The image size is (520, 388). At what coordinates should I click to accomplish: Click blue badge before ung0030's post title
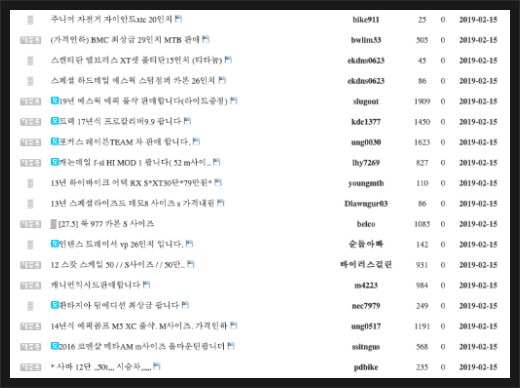click(x=55, y=141)
